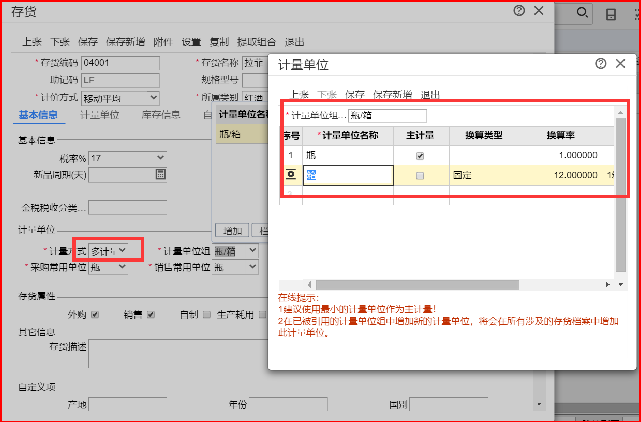The height and width of the screenshot is (422, 641).
Task: Click the vertical scrollbar up arrow in dialog
Action: pos(621,112)
